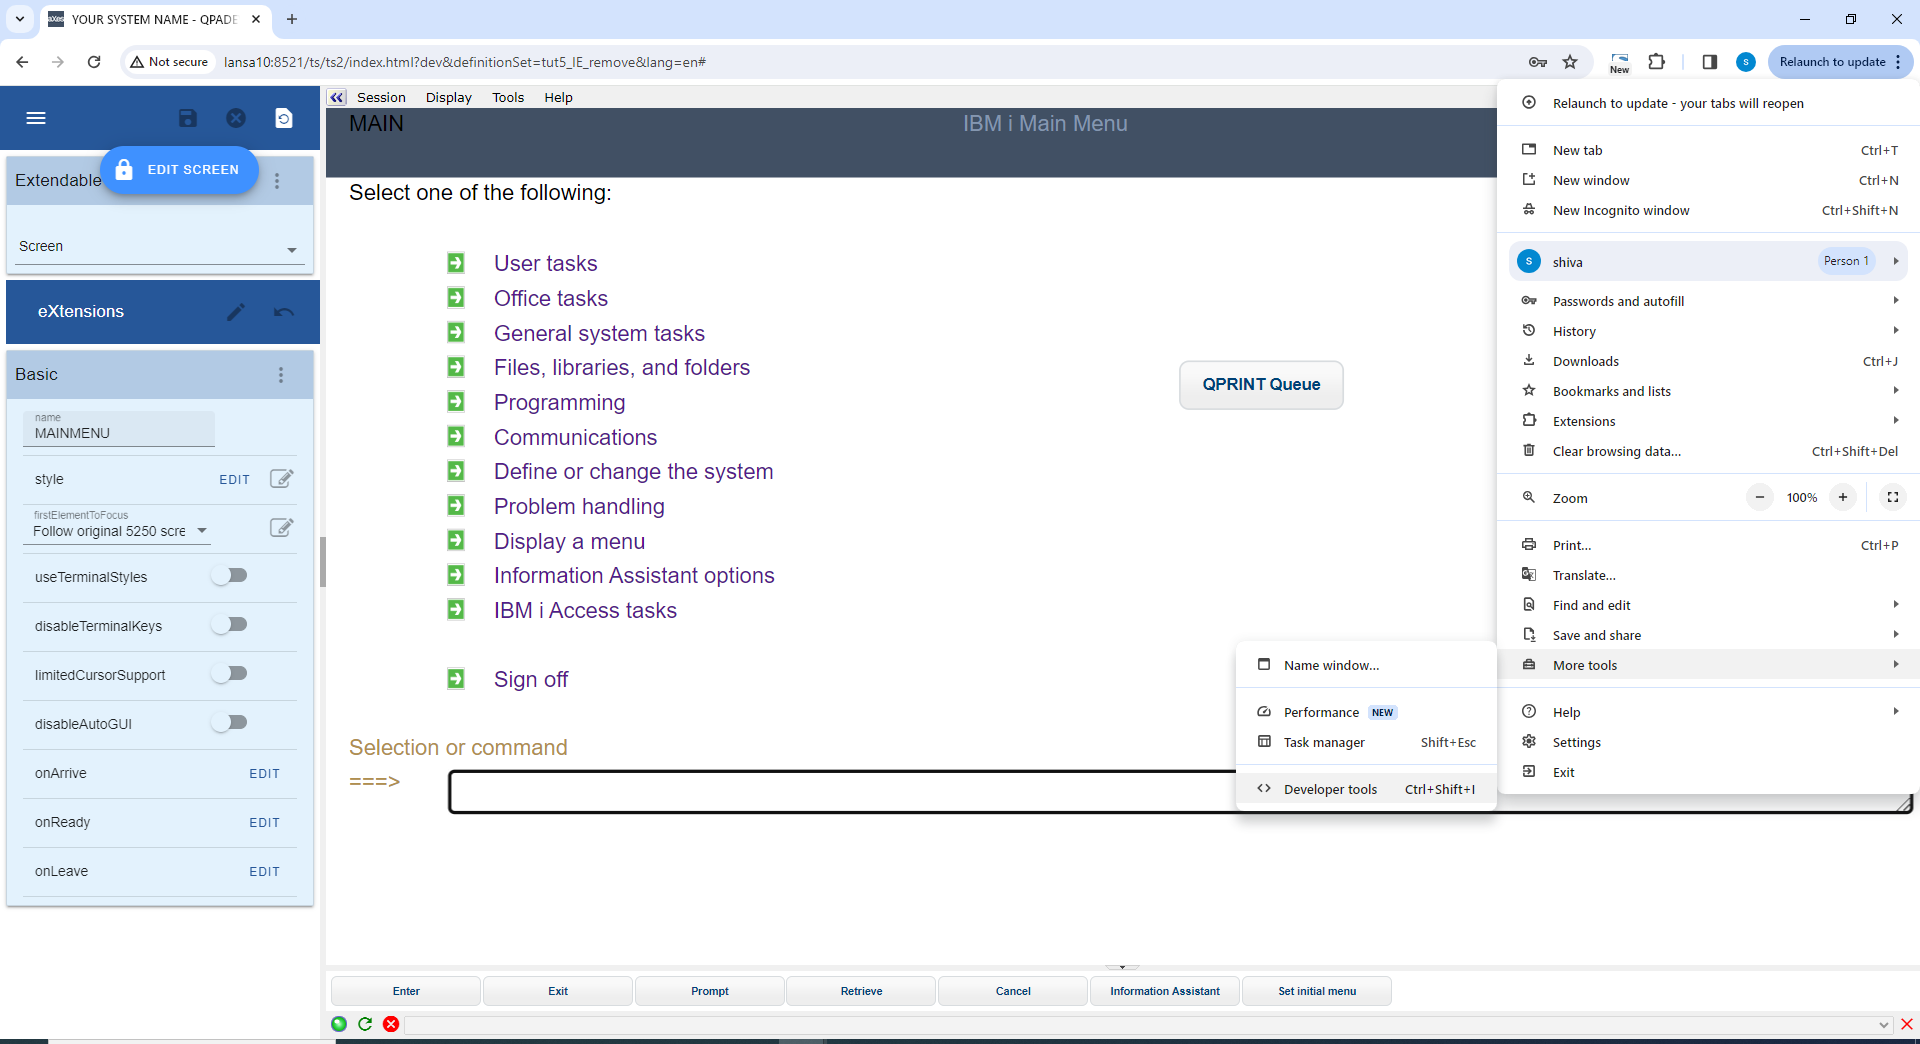The width and height of the screenshot is (1920, 1044).
Task: Turn on disableAutoGUI switch
Action: pos(230,723)
